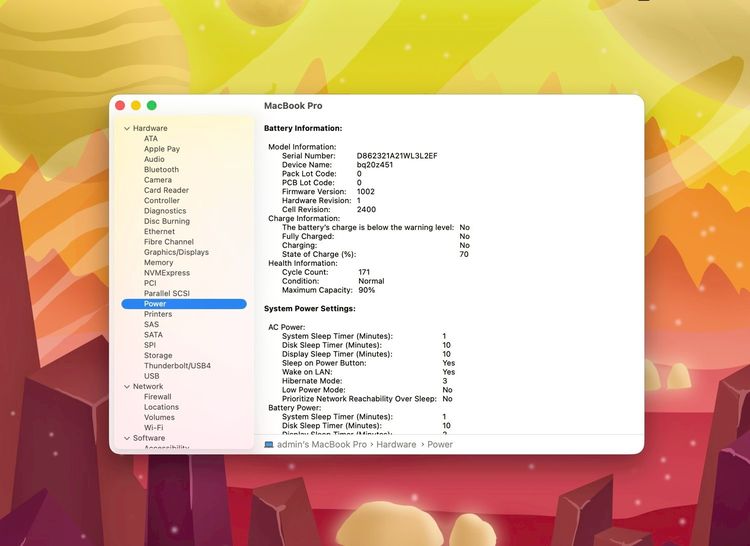Click the green zoom window button
Viewport: 750px width, 546px height.
click(x=152, y=105)
